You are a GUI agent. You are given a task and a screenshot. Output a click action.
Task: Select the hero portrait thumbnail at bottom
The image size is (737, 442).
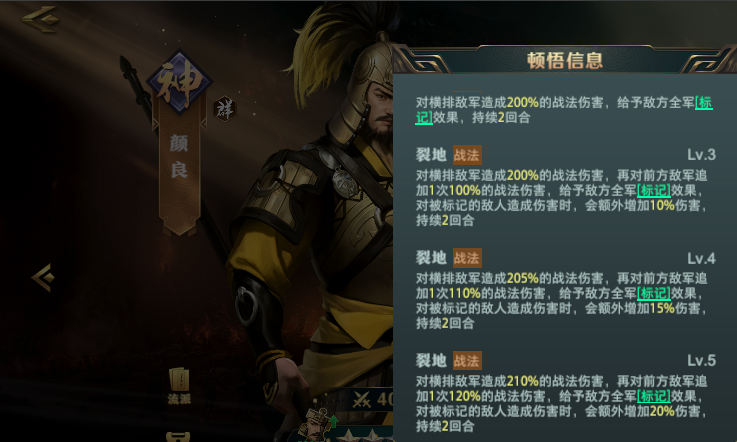pos(316,426)
